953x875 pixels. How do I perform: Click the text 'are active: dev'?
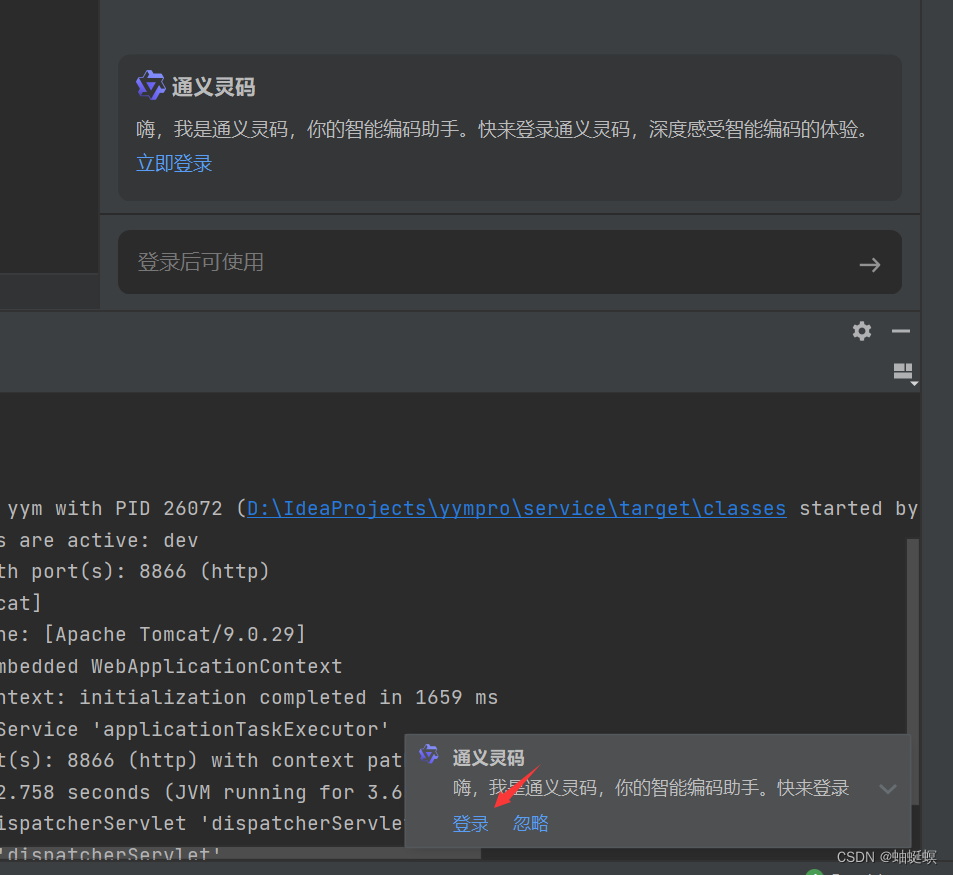(x=108, y=540)
